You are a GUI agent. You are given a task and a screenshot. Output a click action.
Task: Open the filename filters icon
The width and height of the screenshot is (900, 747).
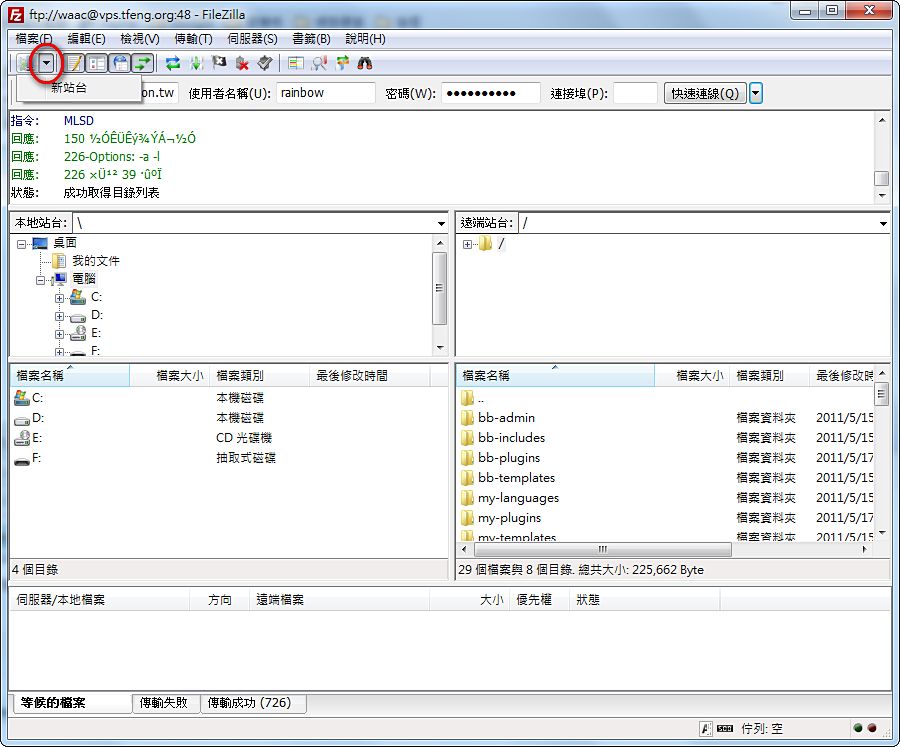click(x=296, y=63)
